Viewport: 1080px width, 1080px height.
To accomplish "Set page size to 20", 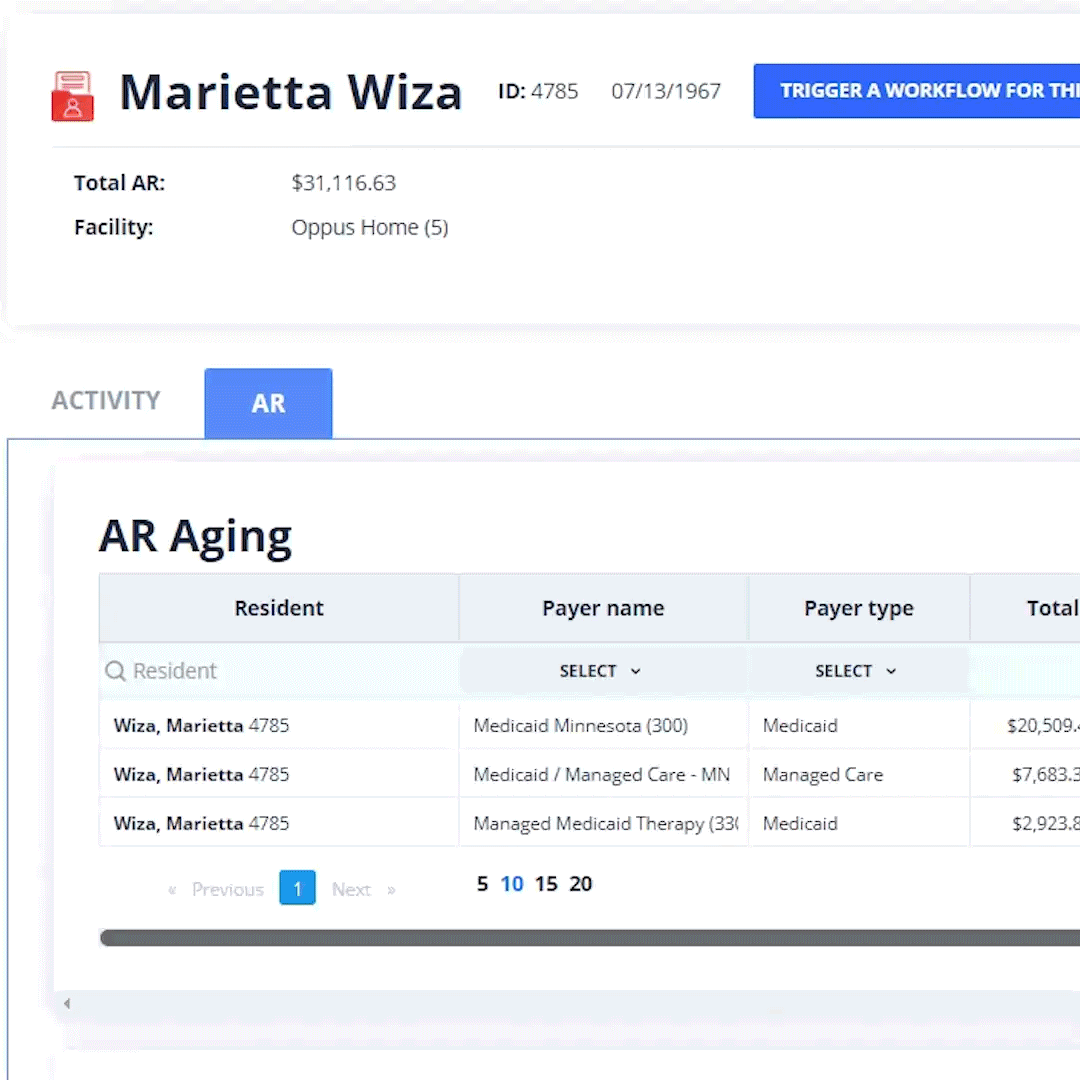I will click(x=581, y=884).
